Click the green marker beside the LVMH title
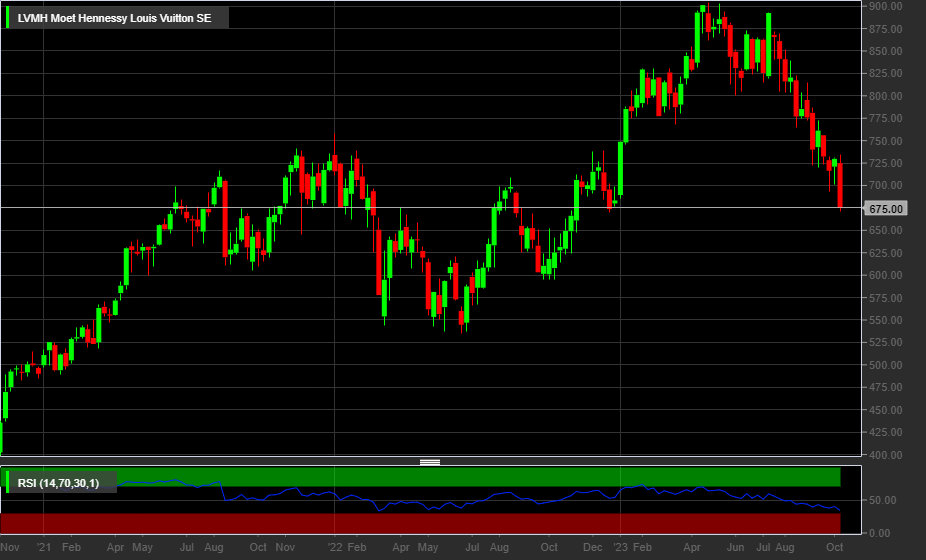 pyautogui.click(x=8, y=18)
